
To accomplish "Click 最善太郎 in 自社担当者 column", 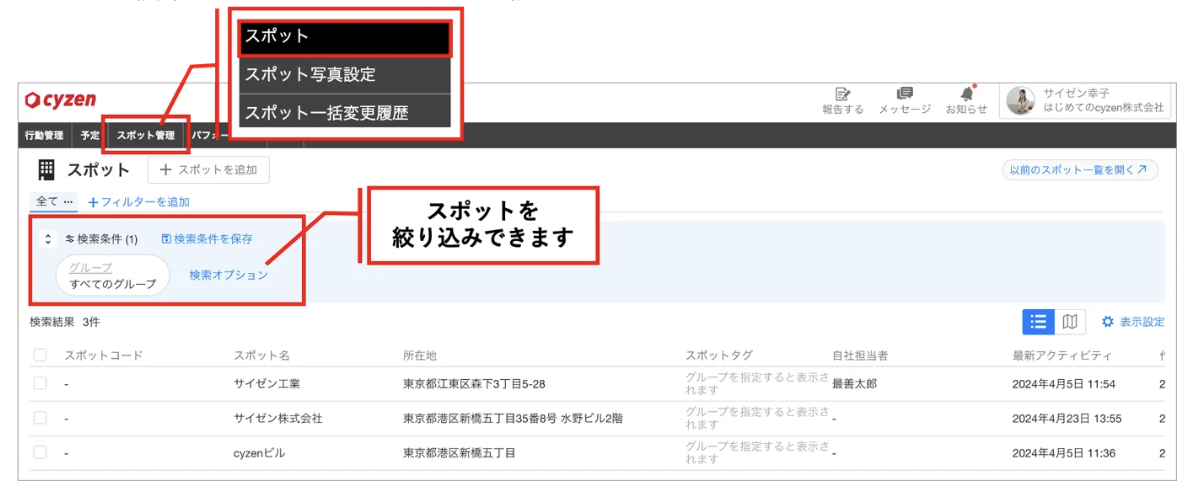I will coord(855,383).
